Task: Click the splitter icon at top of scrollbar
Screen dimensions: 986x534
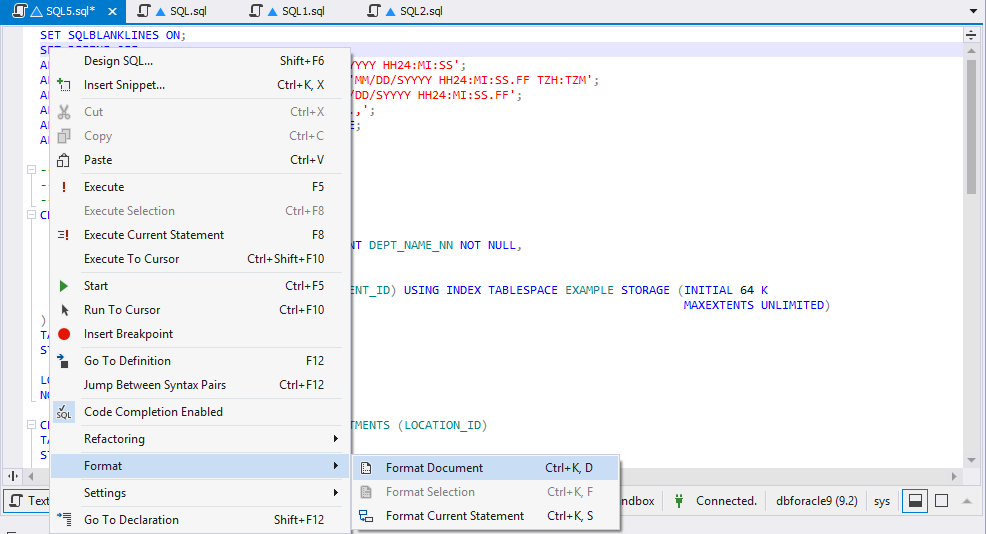Action: point(971,35)
